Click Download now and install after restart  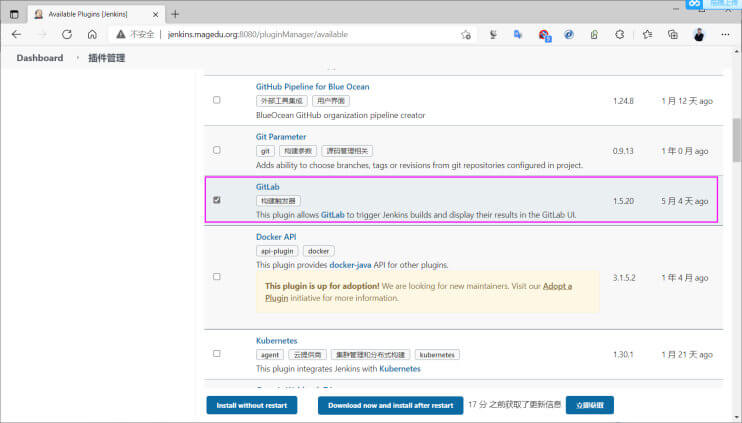pyautogui.click(x=390, y=405)
